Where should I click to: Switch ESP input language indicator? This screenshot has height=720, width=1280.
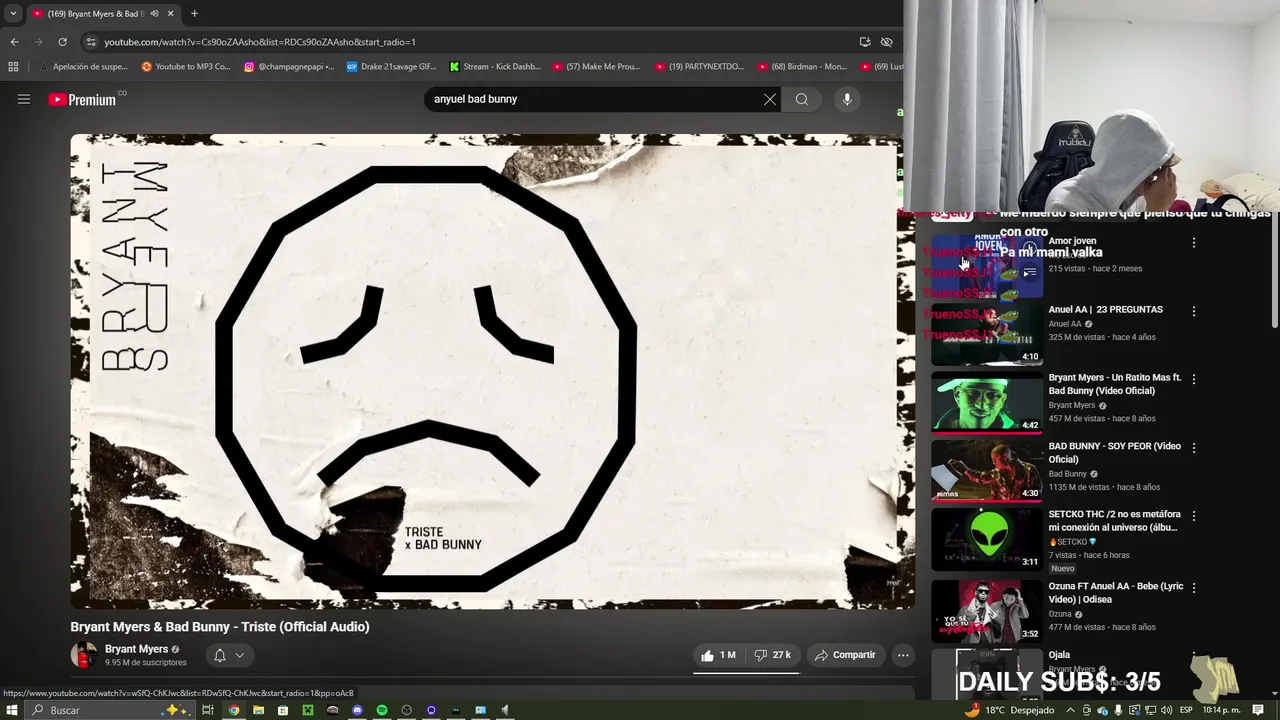[1186, 710]
